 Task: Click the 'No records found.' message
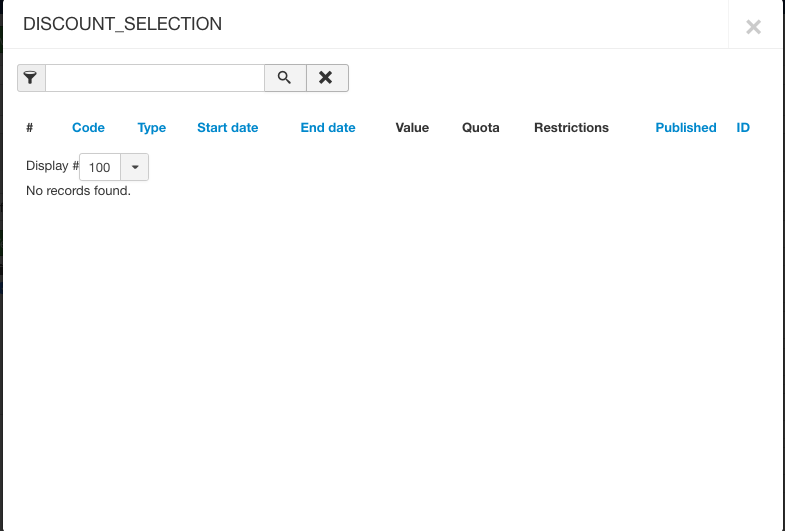[78, 190]
